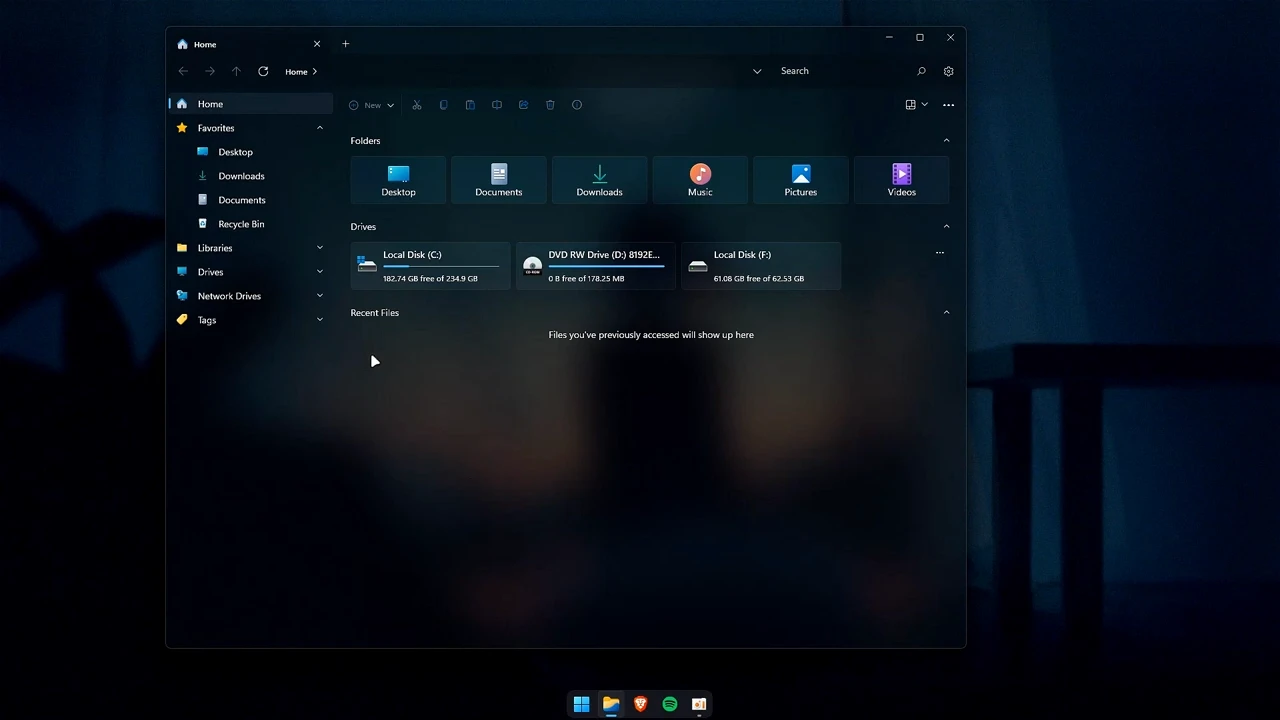The width and height of the screenshot is (1280, 720).
Task: Open File Explorer settings gear
Action: coord(948,71)
